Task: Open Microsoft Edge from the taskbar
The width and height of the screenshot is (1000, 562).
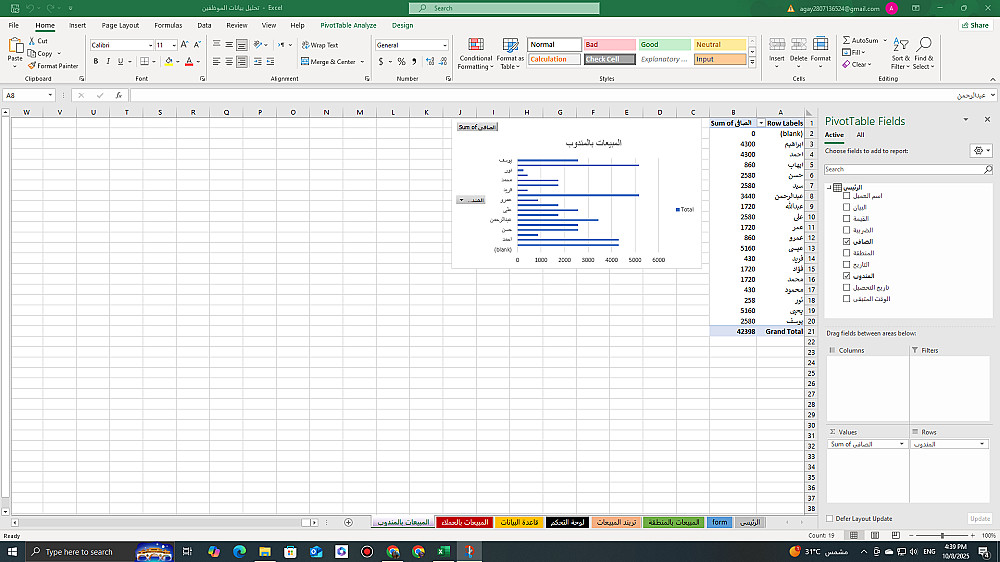Action: 239,552
